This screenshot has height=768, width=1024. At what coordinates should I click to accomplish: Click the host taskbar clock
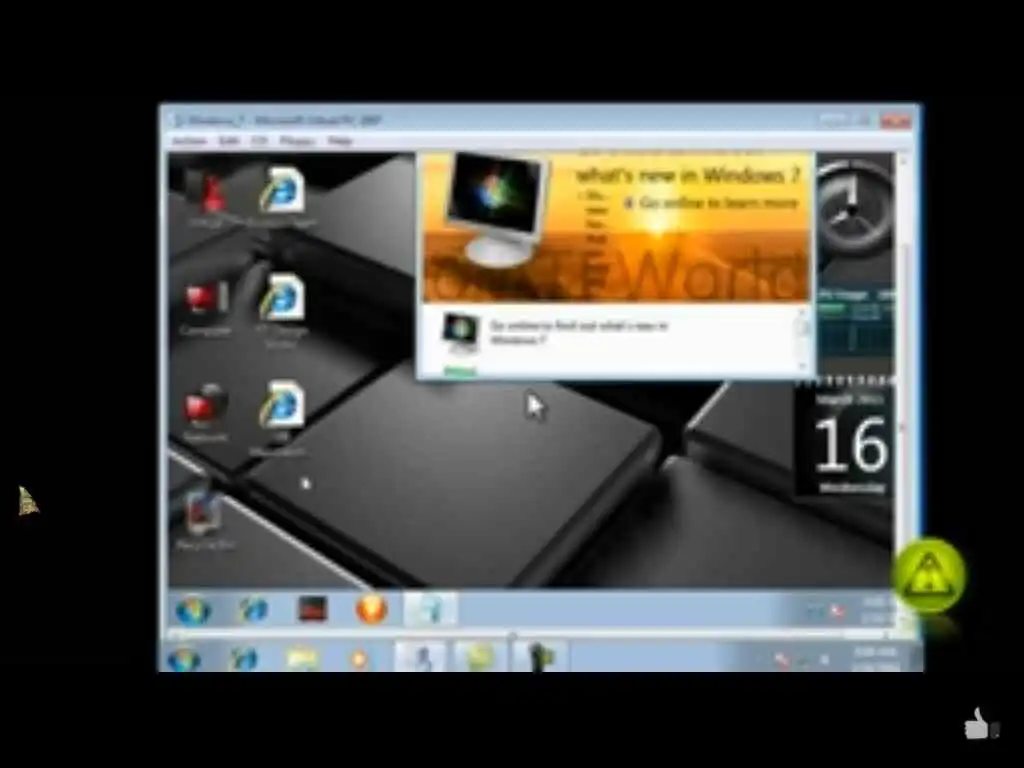click(x=876, y=659)
